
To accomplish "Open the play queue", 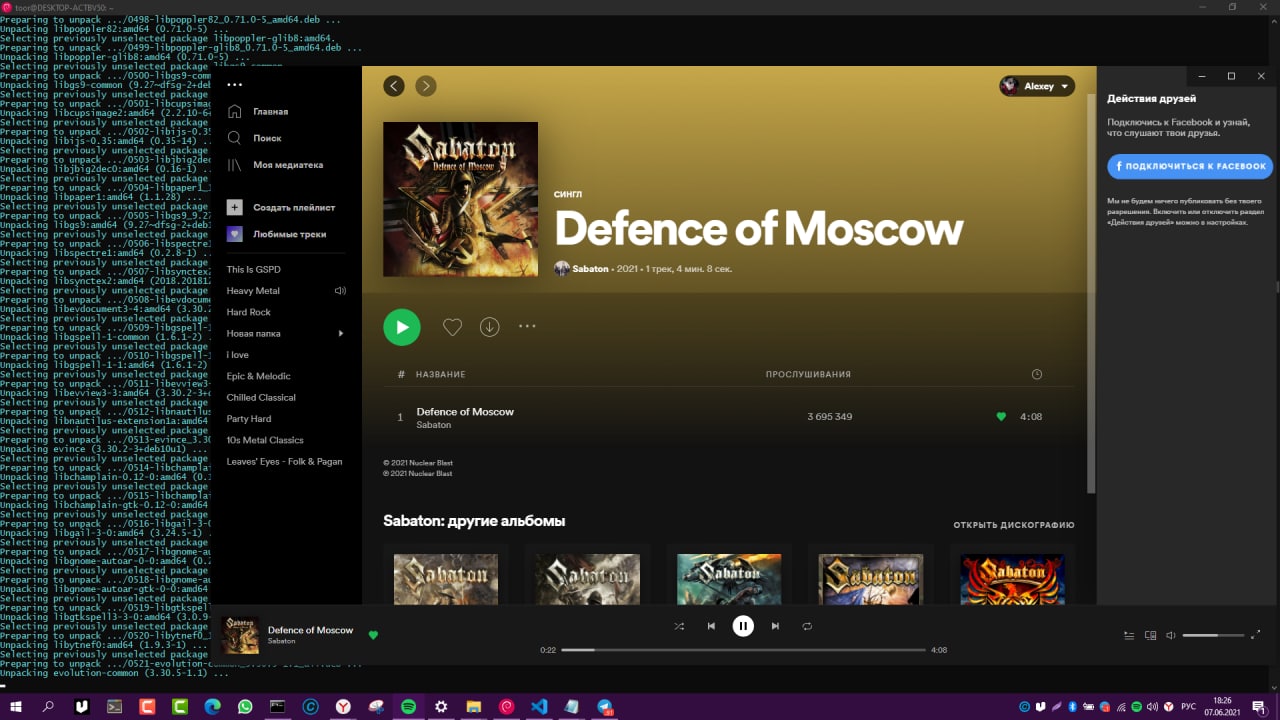I will (x=1129, y=635).
